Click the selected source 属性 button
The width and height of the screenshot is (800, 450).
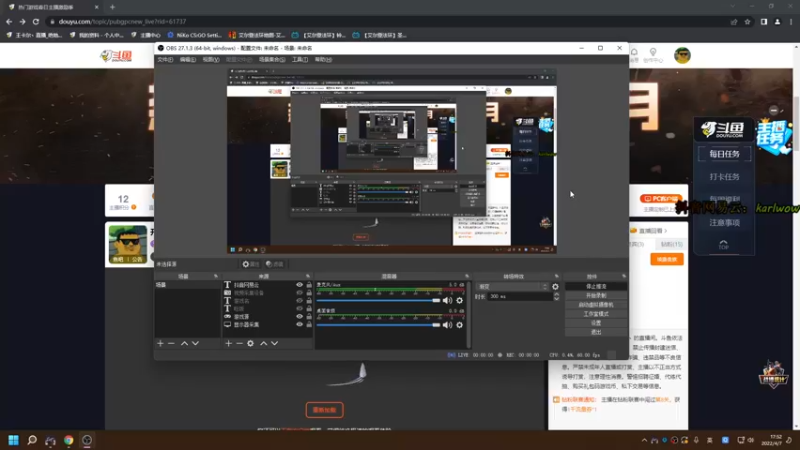[251, 264]
